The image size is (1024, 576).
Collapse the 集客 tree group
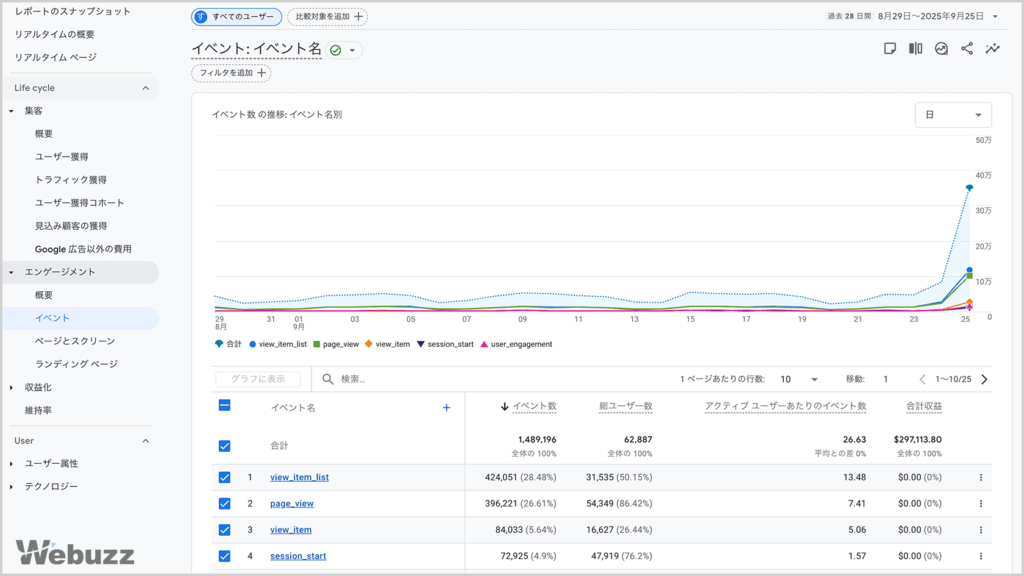11,111
